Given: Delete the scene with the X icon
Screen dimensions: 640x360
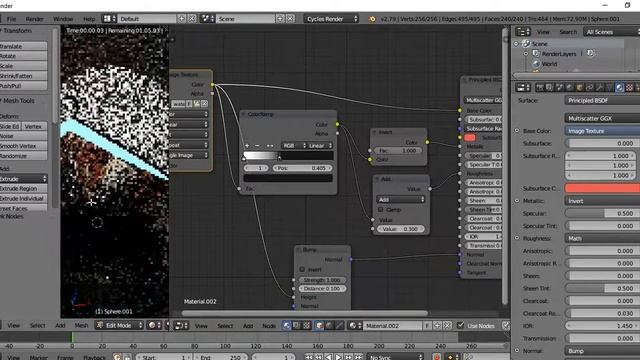Looking at the screenshot, I should coord(290,19).
